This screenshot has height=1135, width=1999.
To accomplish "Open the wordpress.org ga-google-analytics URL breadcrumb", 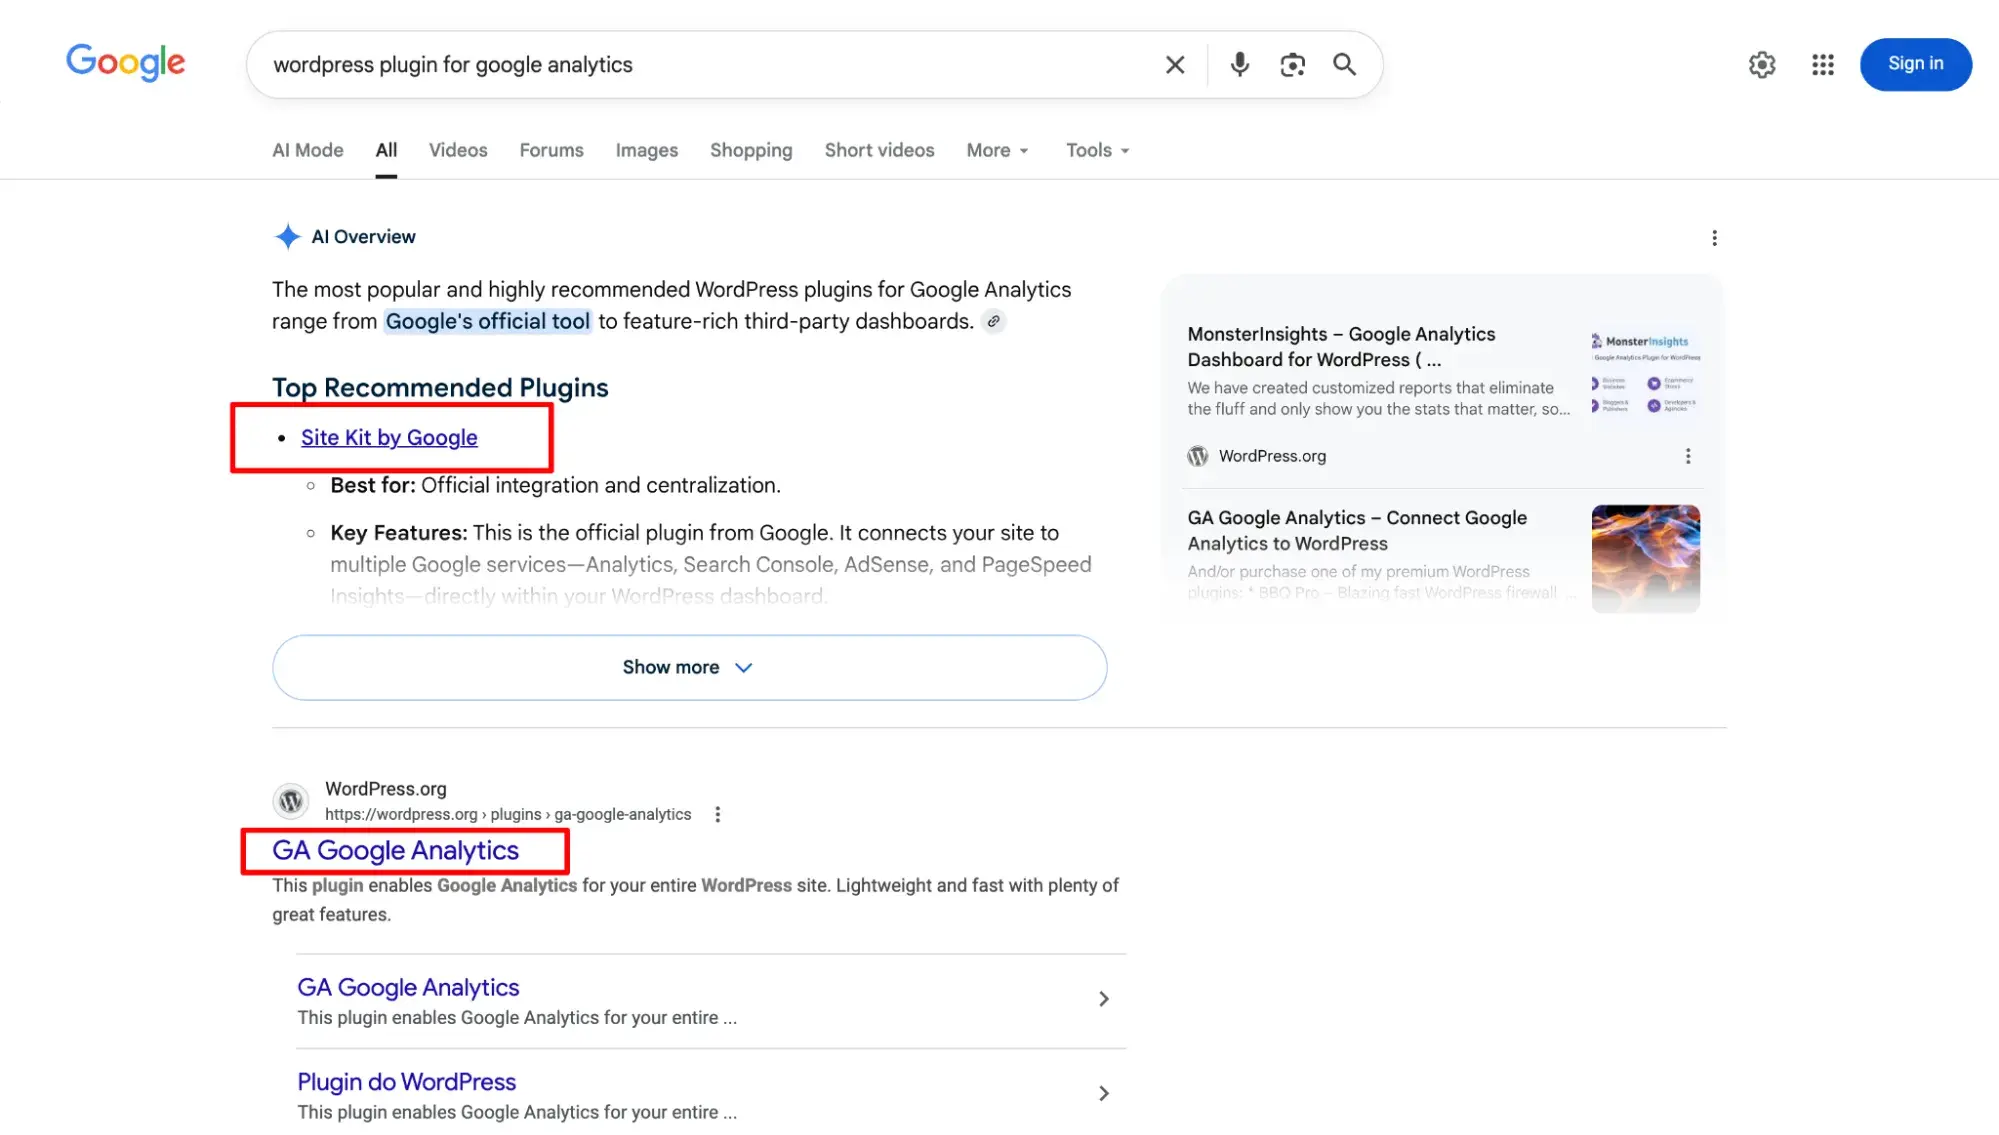I will pos(508,815).
